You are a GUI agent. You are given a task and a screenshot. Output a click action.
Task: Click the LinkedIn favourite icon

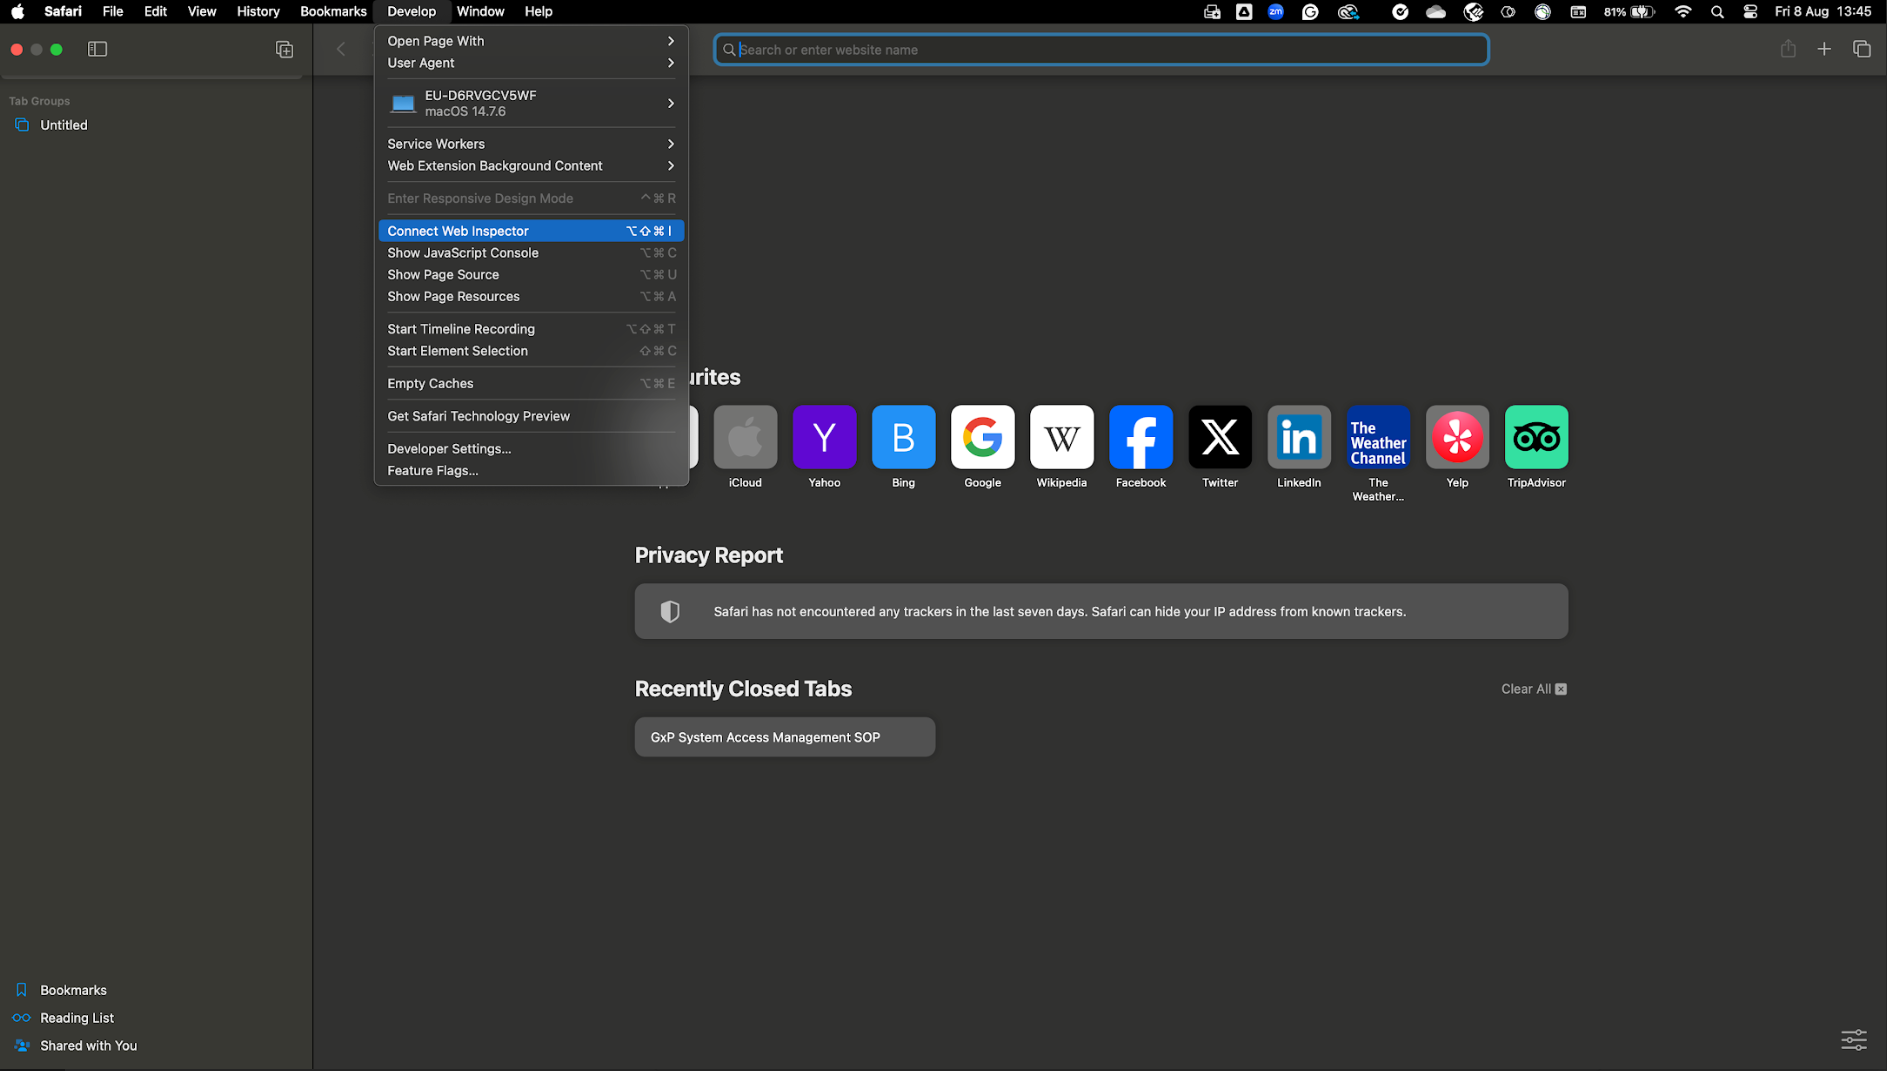coord(1298,437)
